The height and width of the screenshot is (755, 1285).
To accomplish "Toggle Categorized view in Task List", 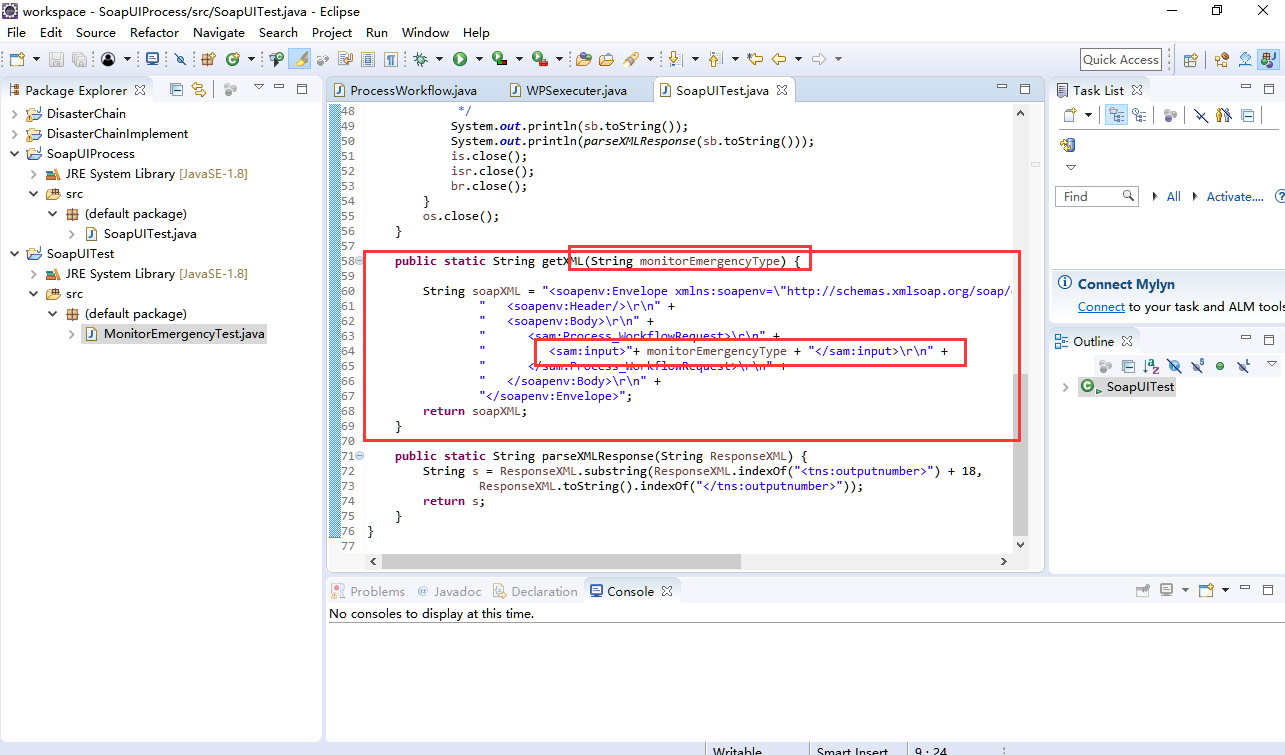I will point(1117,114).
